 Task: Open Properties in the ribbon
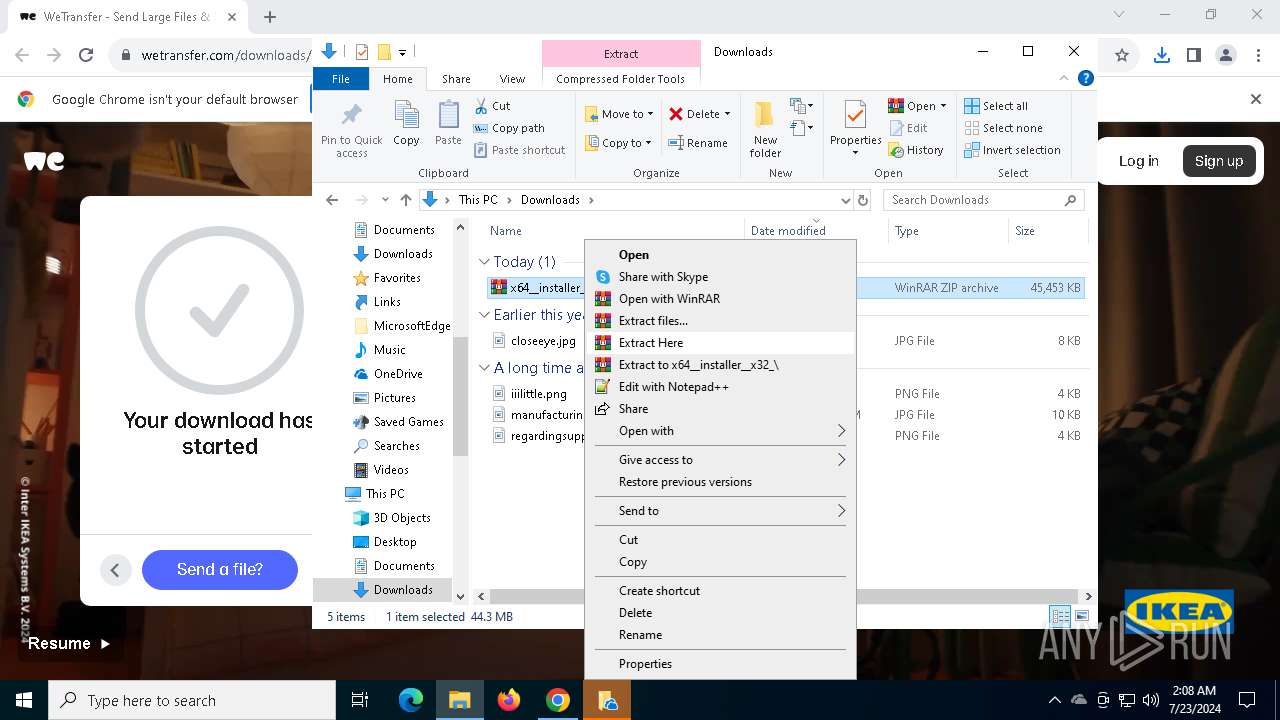855,128
